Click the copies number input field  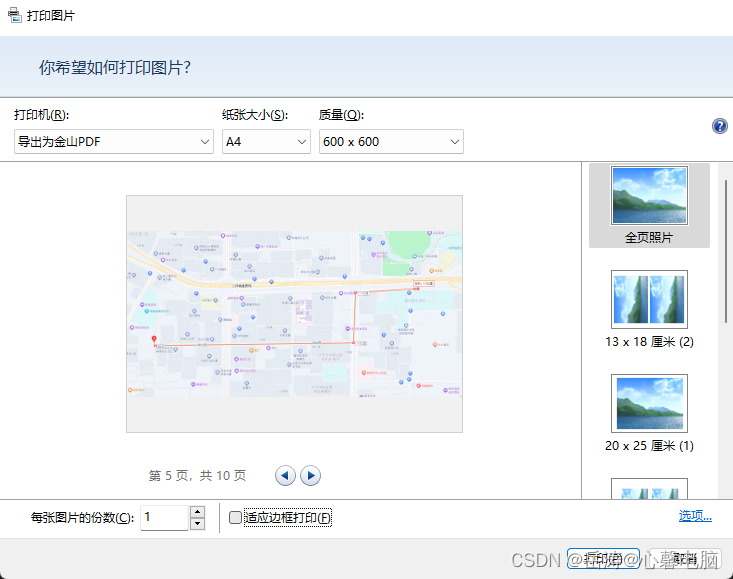tap(165, 517)
